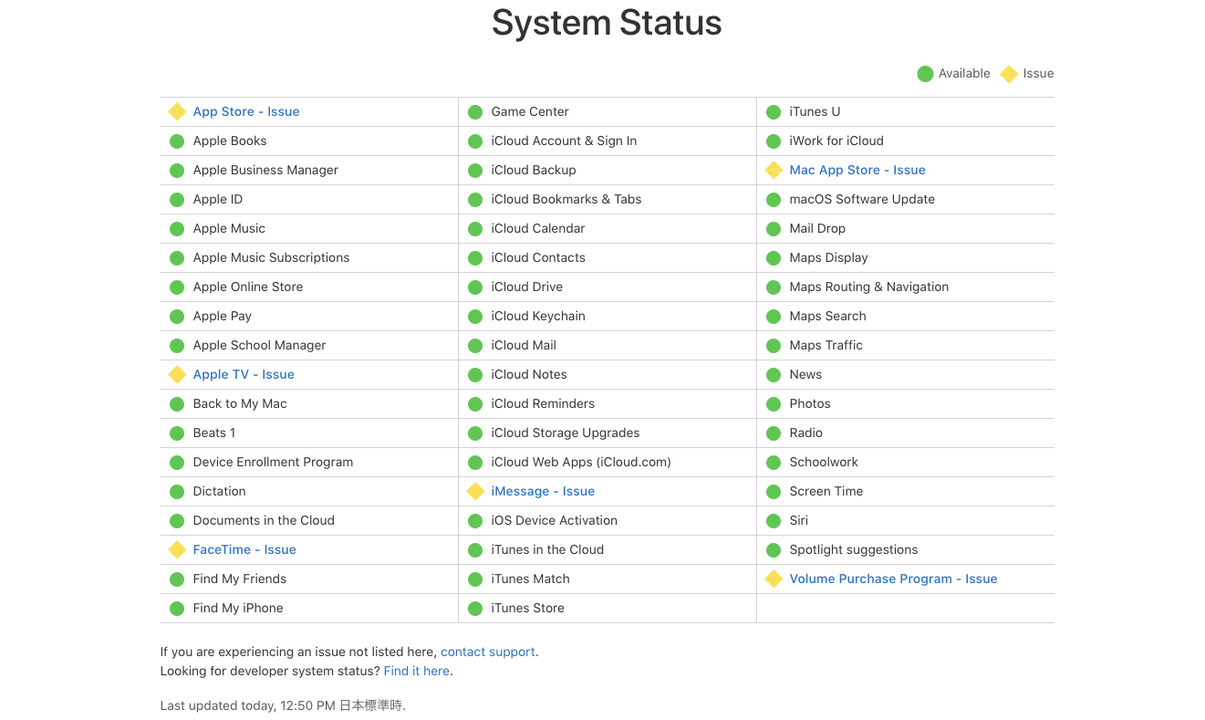Click the green dot beside Find My iPhone
The height and width of the screenshot is (720, 1205).
click(177, 608)
